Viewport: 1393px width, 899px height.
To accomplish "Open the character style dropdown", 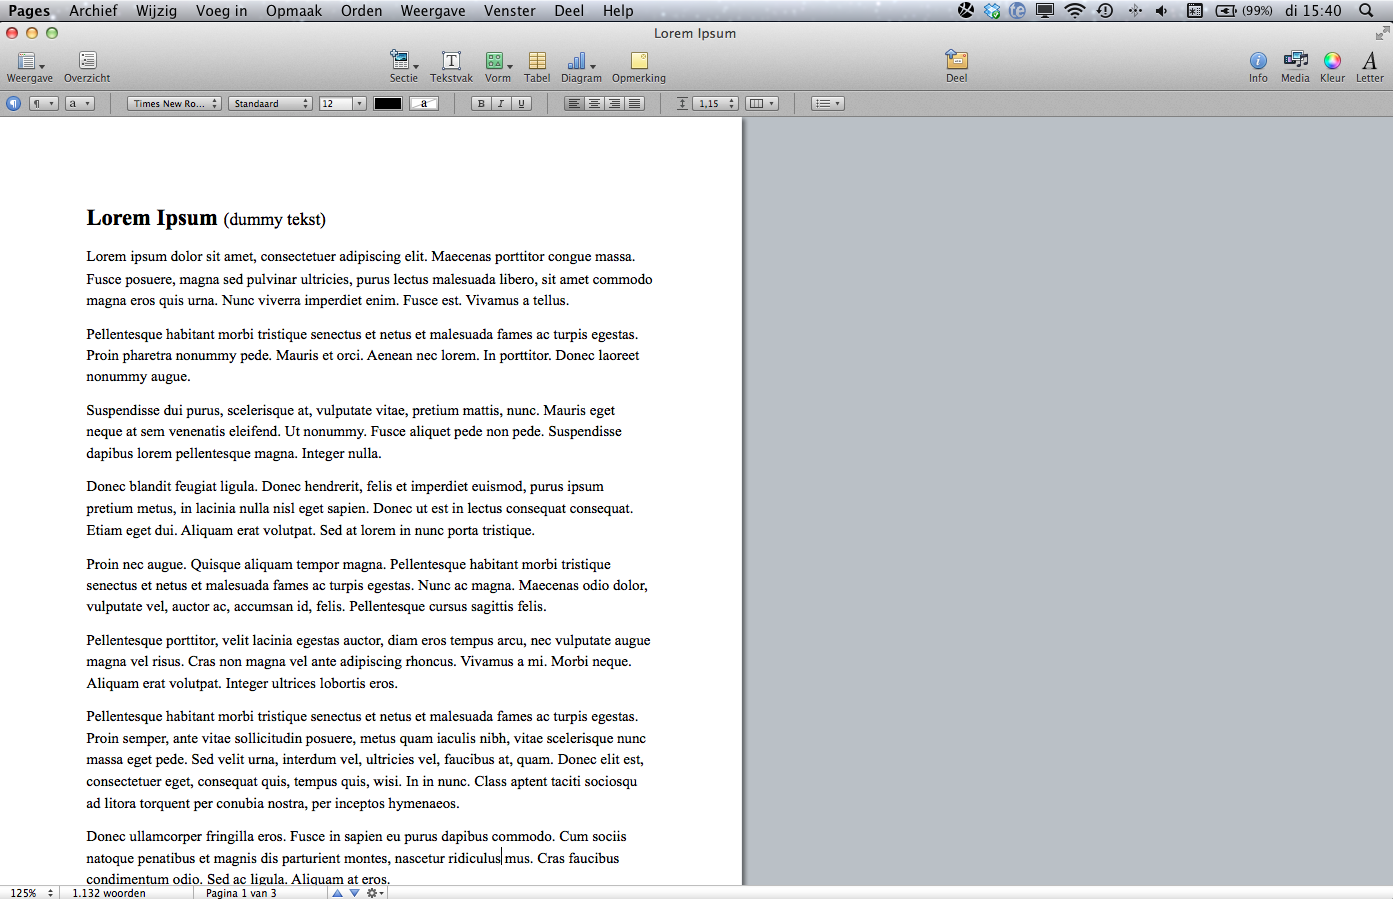I will (x=80, y=103).
